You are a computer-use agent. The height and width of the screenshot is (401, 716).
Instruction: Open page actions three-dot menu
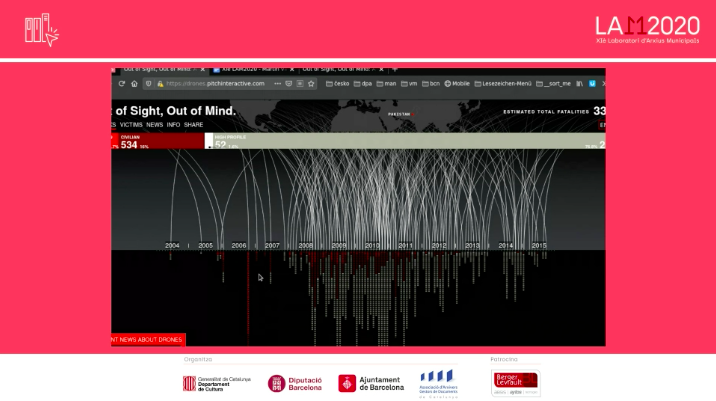point(277,84)
